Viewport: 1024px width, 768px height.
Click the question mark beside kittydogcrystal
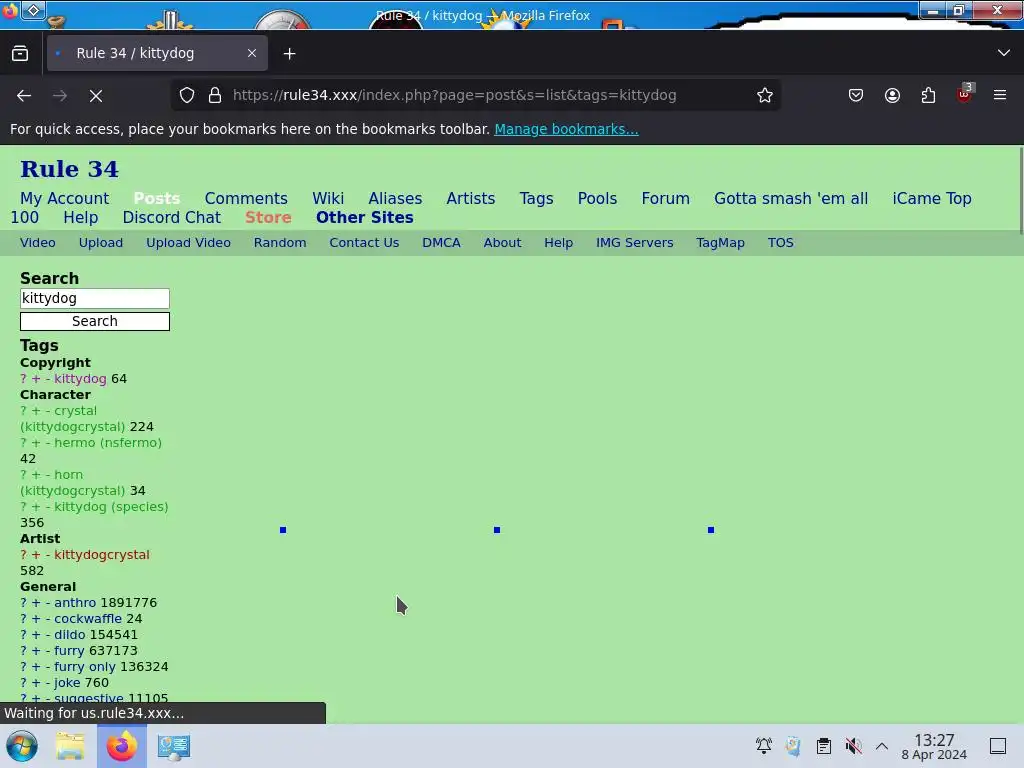coord(24,554)
